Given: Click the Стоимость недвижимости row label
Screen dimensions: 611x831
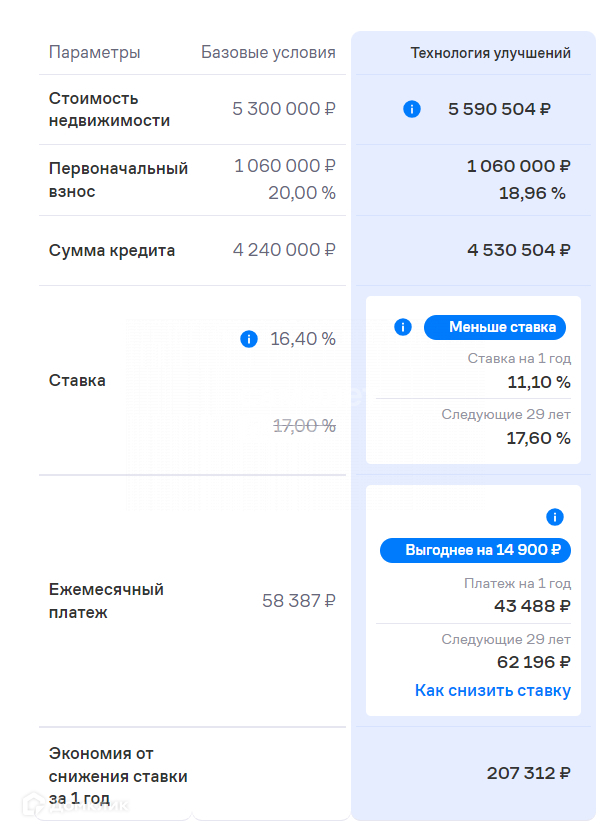Looking at the screenshot, I should [109, 109].
